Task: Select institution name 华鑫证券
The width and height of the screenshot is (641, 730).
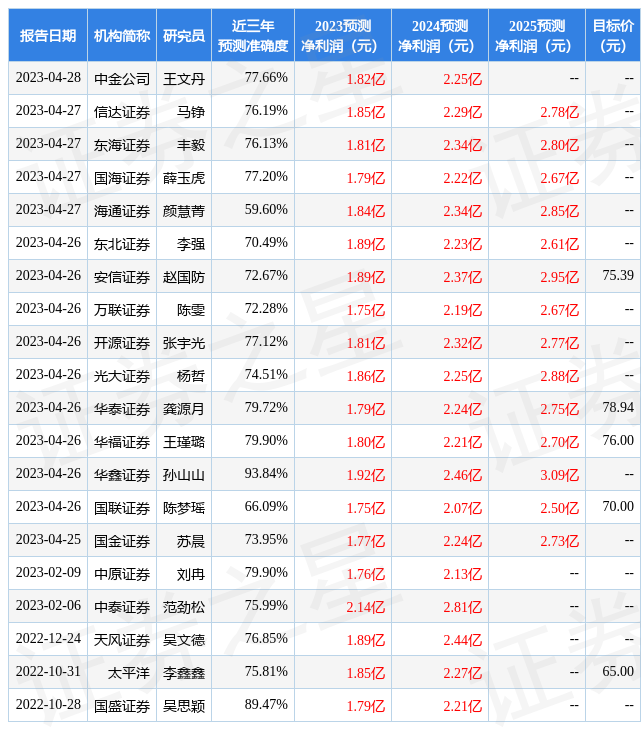Action: 121,475
